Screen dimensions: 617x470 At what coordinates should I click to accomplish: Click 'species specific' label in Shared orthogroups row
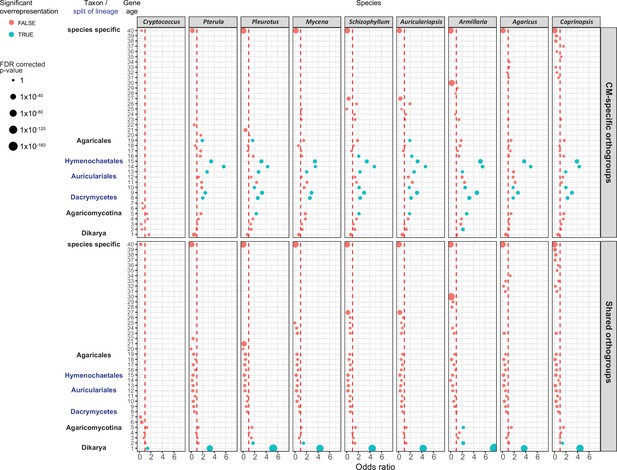tap(94, 244)
